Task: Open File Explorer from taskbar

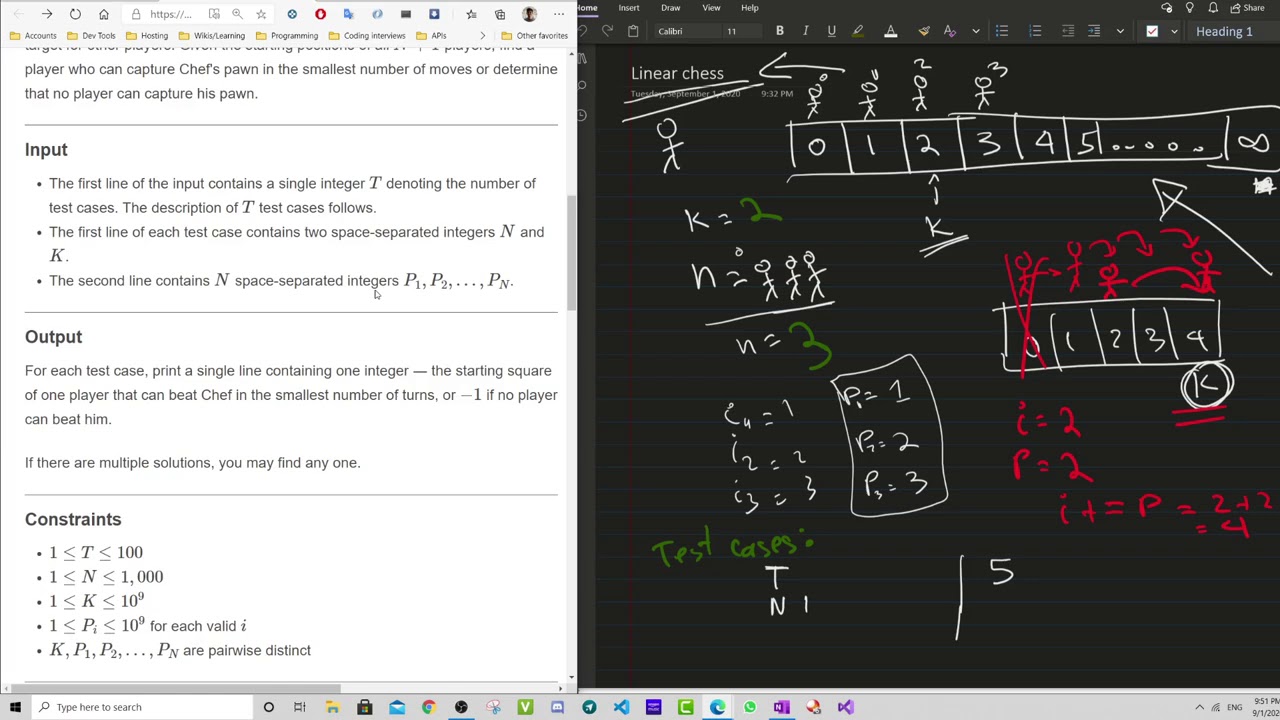Action: coord(332,707)
